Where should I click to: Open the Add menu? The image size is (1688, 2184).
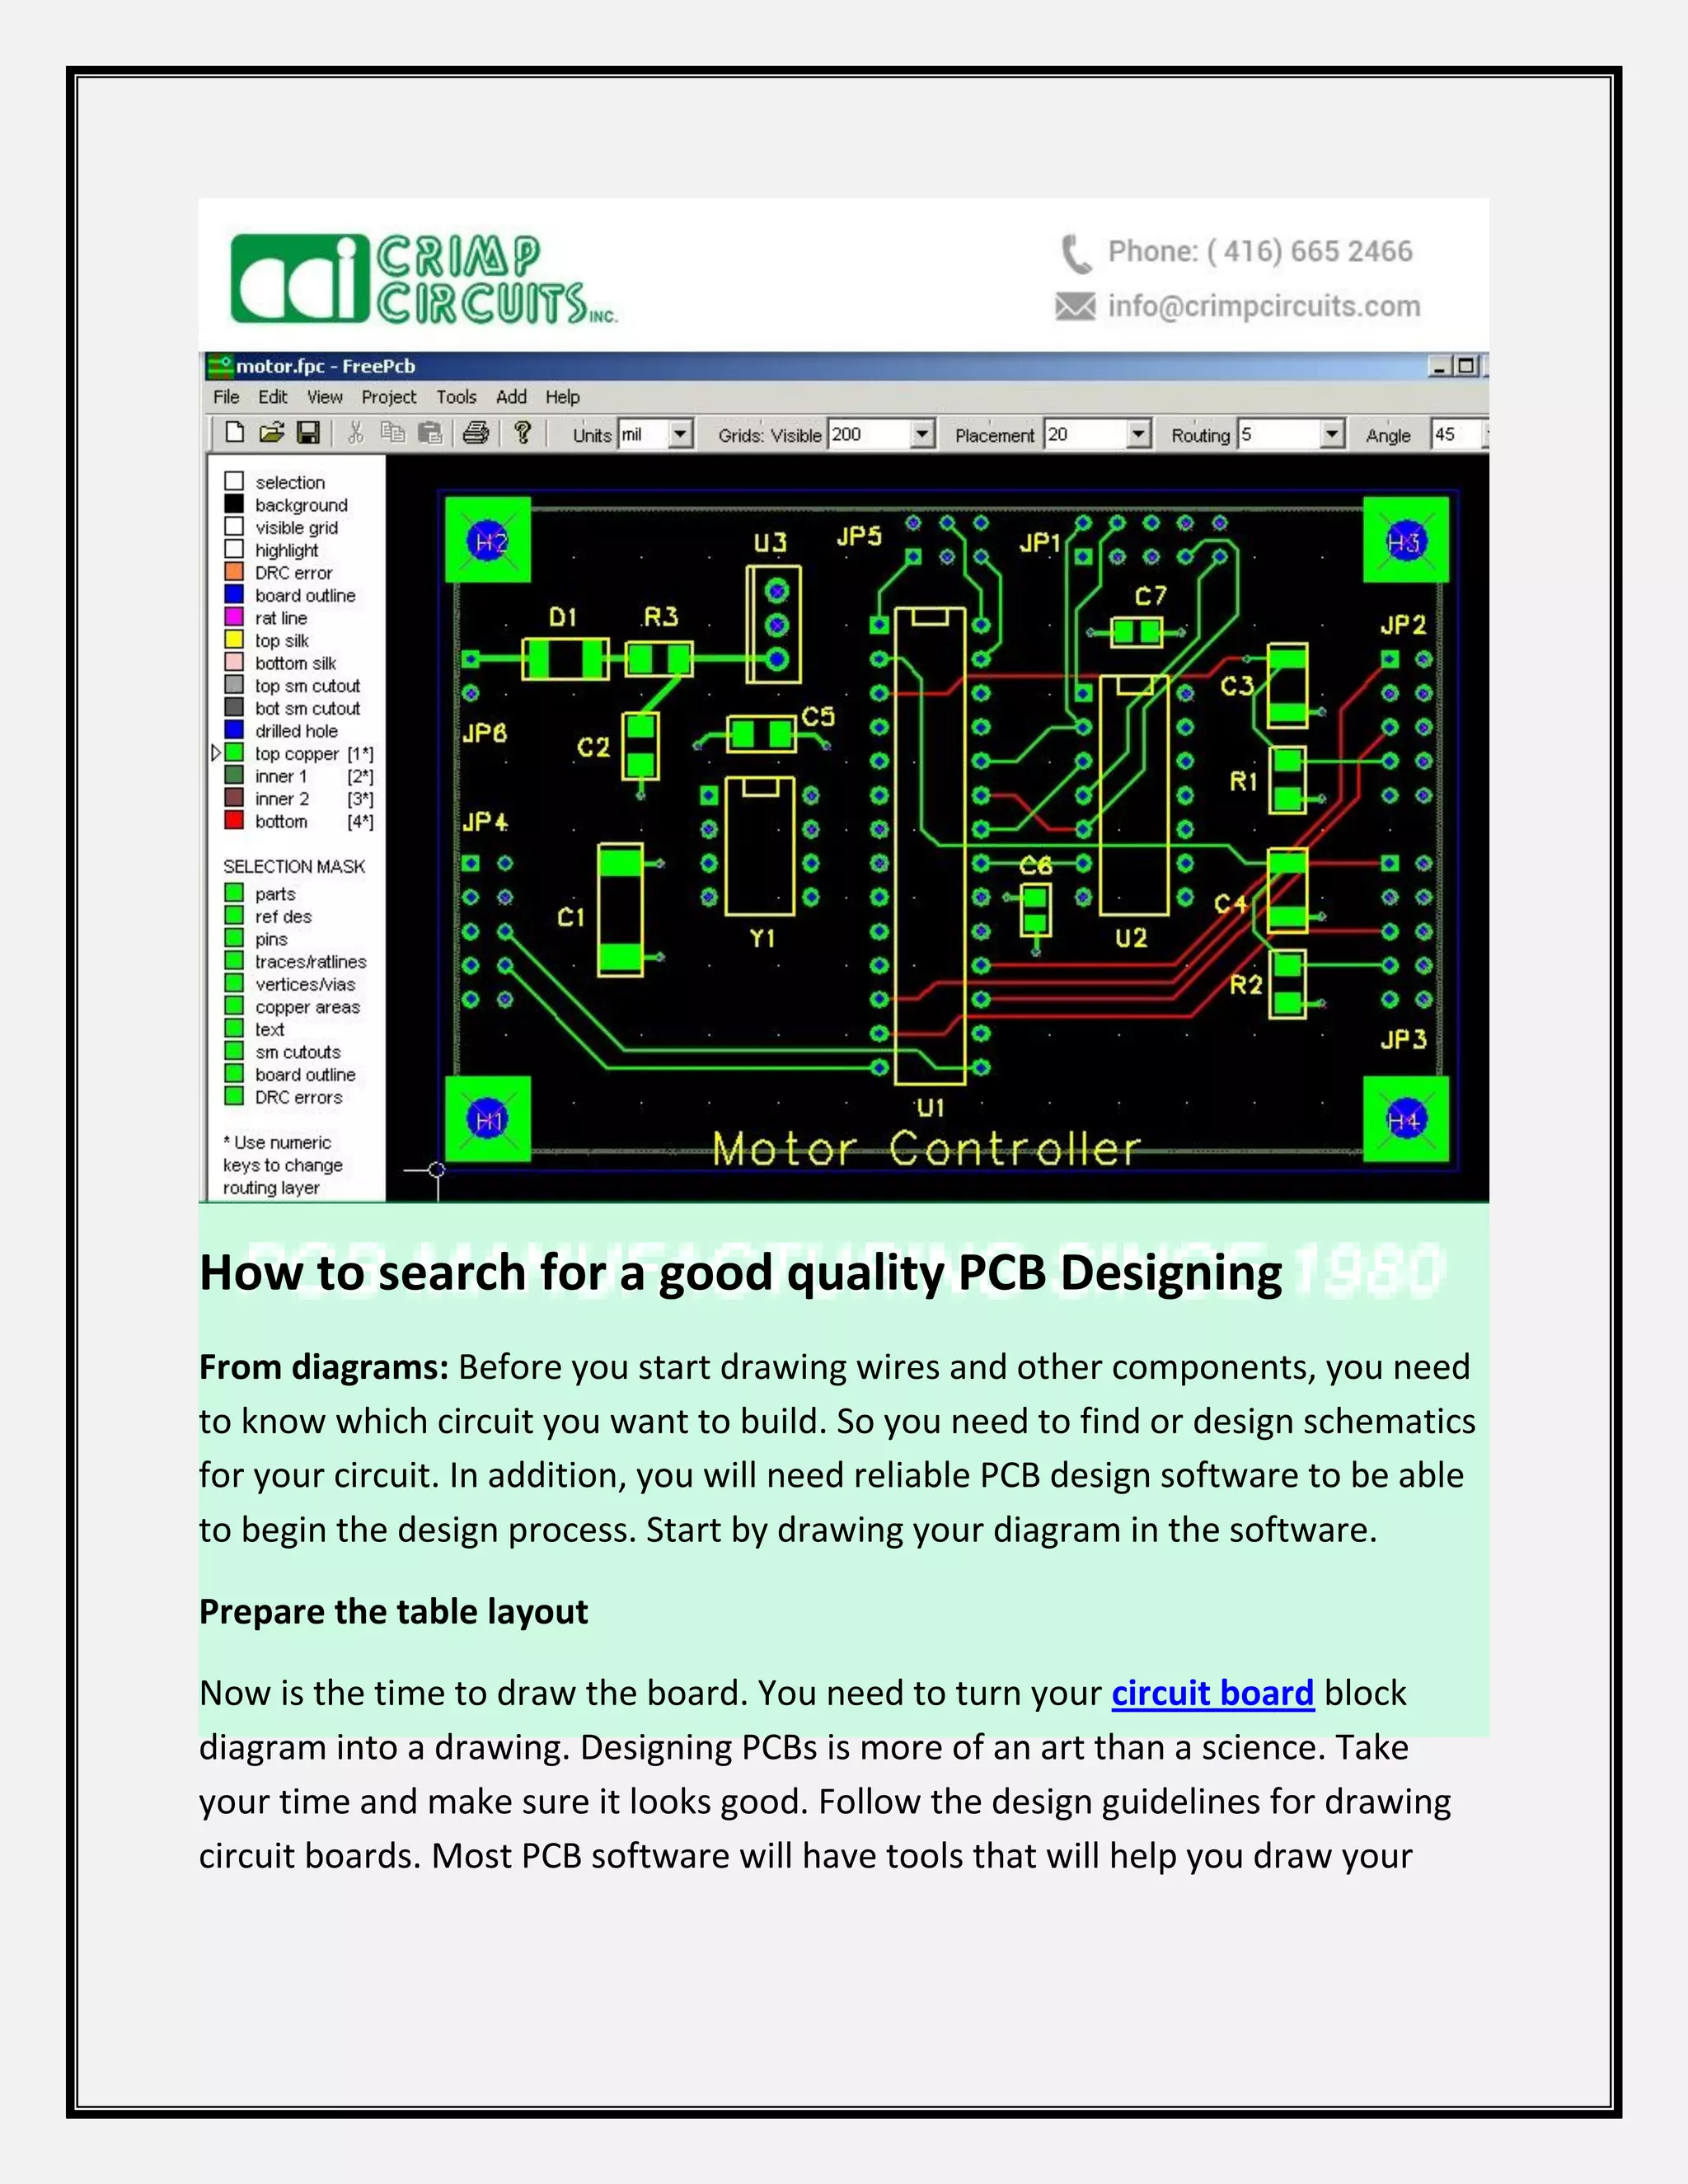point(511,397)
